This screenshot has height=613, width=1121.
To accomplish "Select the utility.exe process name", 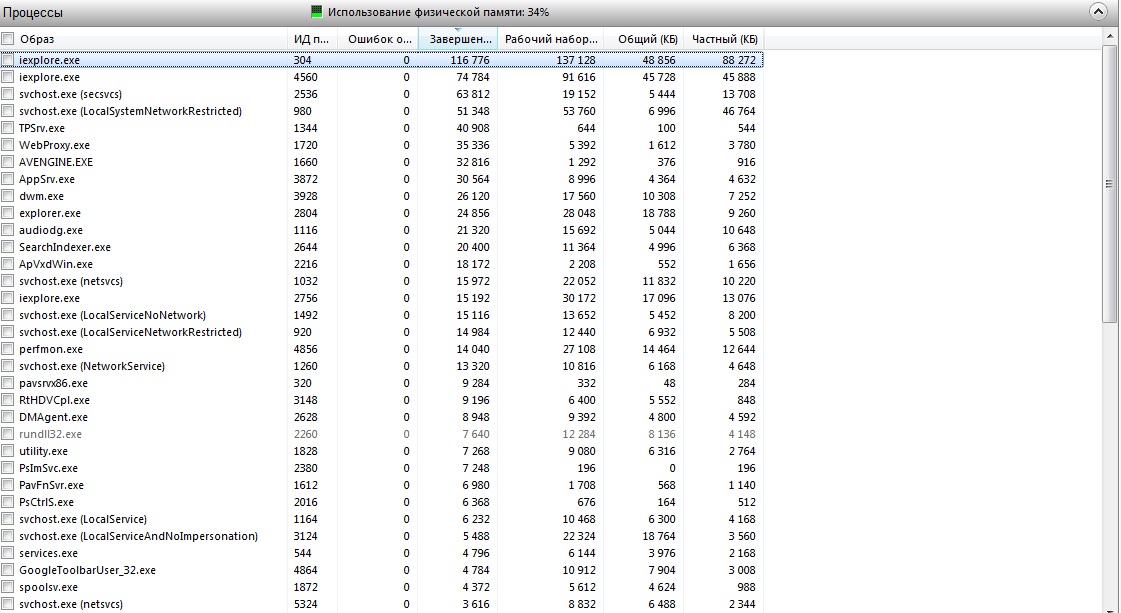I will tap(44, 451).
